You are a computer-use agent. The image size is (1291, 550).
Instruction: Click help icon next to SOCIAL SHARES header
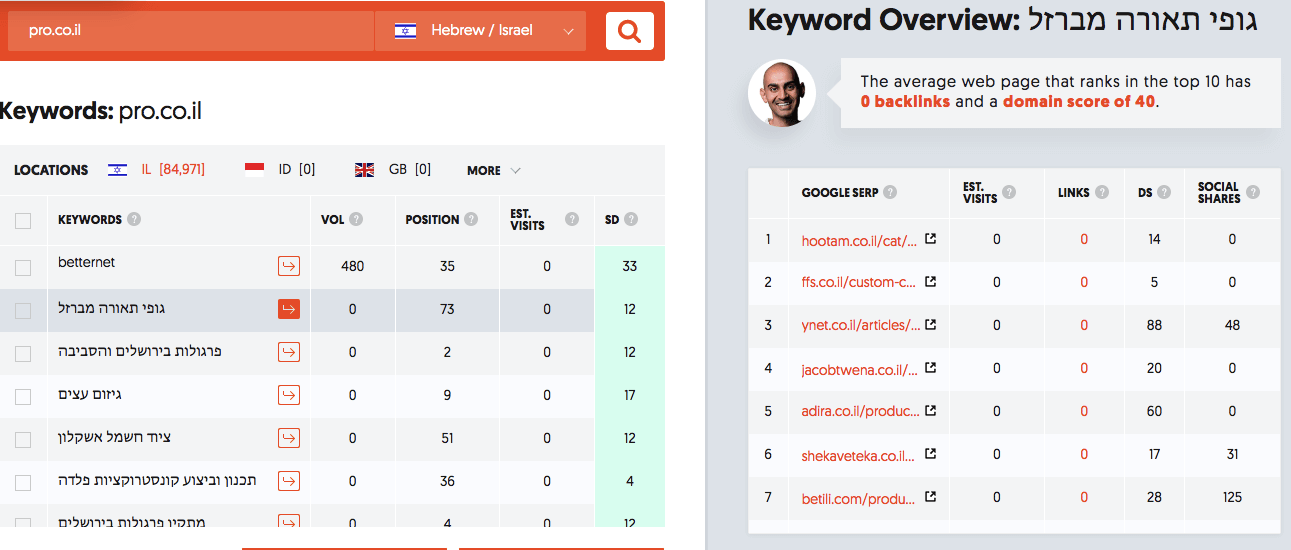tap(1253, 193)
